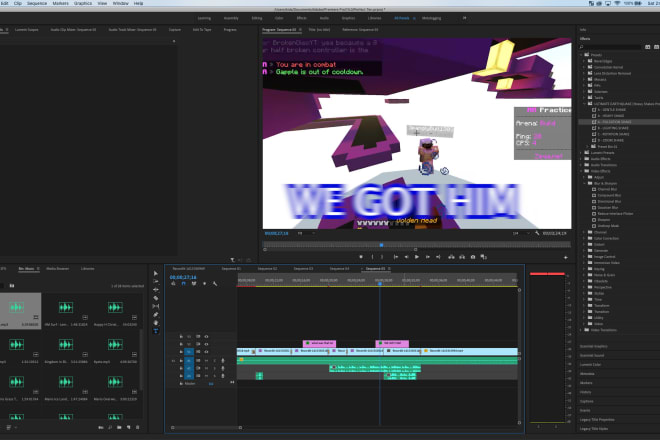Collapse the Ultimate Earthquake presets folder
Viewport: 660px width, 440px height.
click(x=585, y=104)
